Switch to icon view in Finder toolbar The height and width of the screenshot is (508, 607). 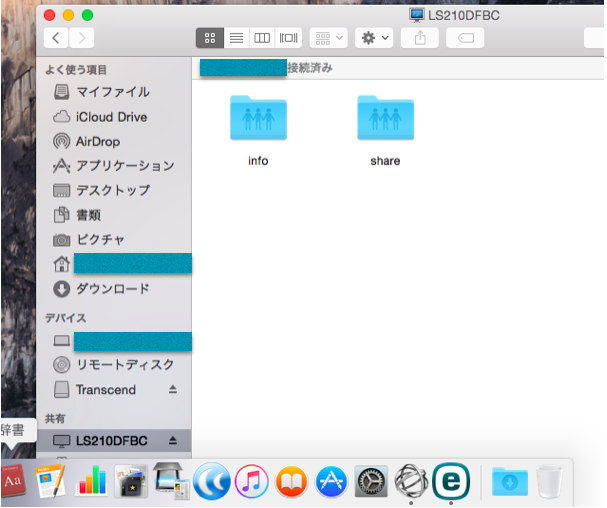point(210,38)
